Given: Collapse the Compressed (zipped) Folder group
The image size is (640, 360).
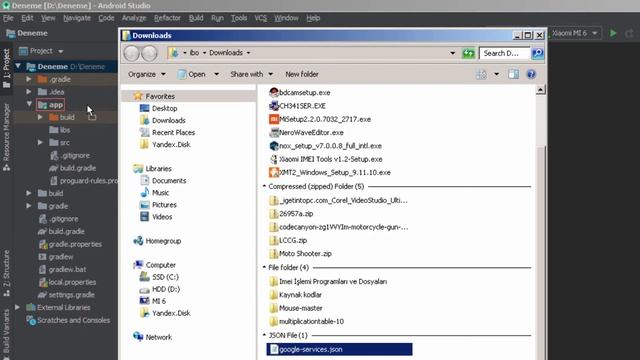Looking at the screenshot, I should pos(264,186).
